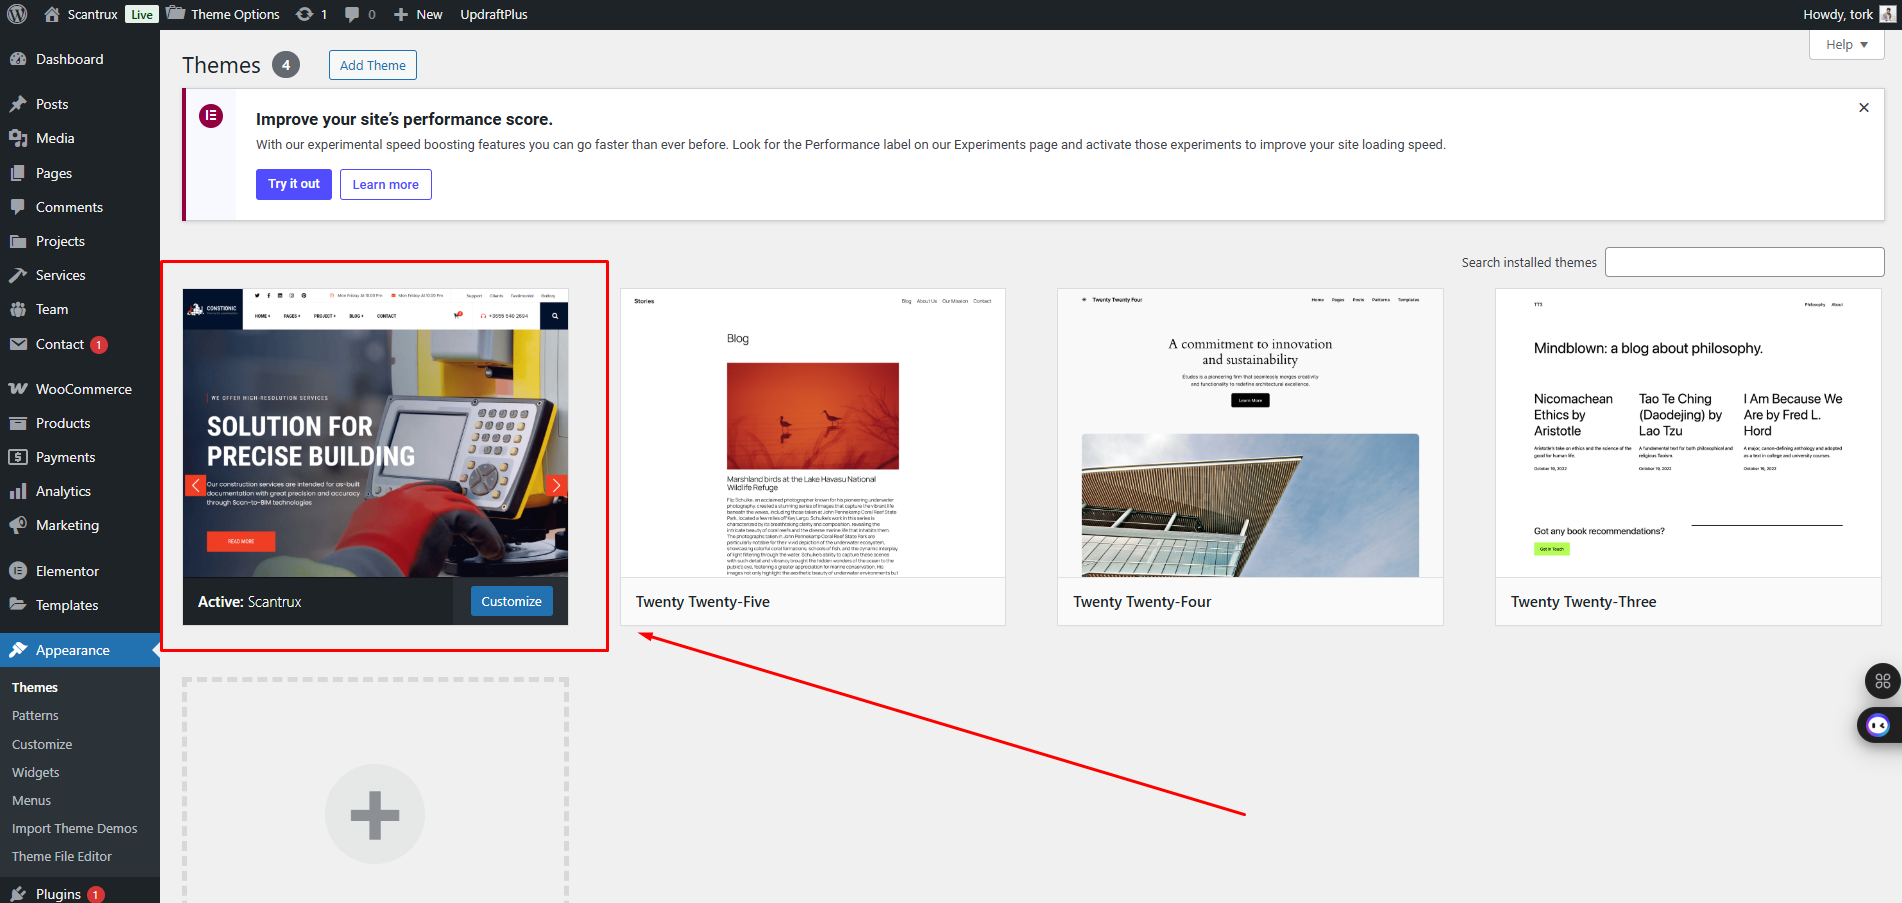Open WooCommerce in the sidebar menu
The image size is (1902, 903).
[x=83, y=389]
